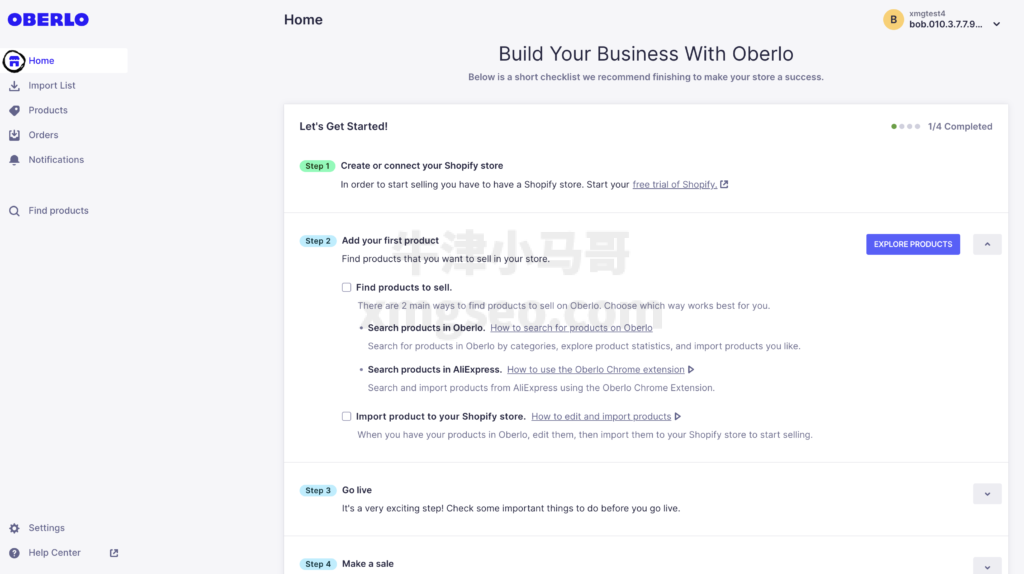Click the external link icon beside Help Center
The image size is (1024, 574).
click(x=114, y=553)
